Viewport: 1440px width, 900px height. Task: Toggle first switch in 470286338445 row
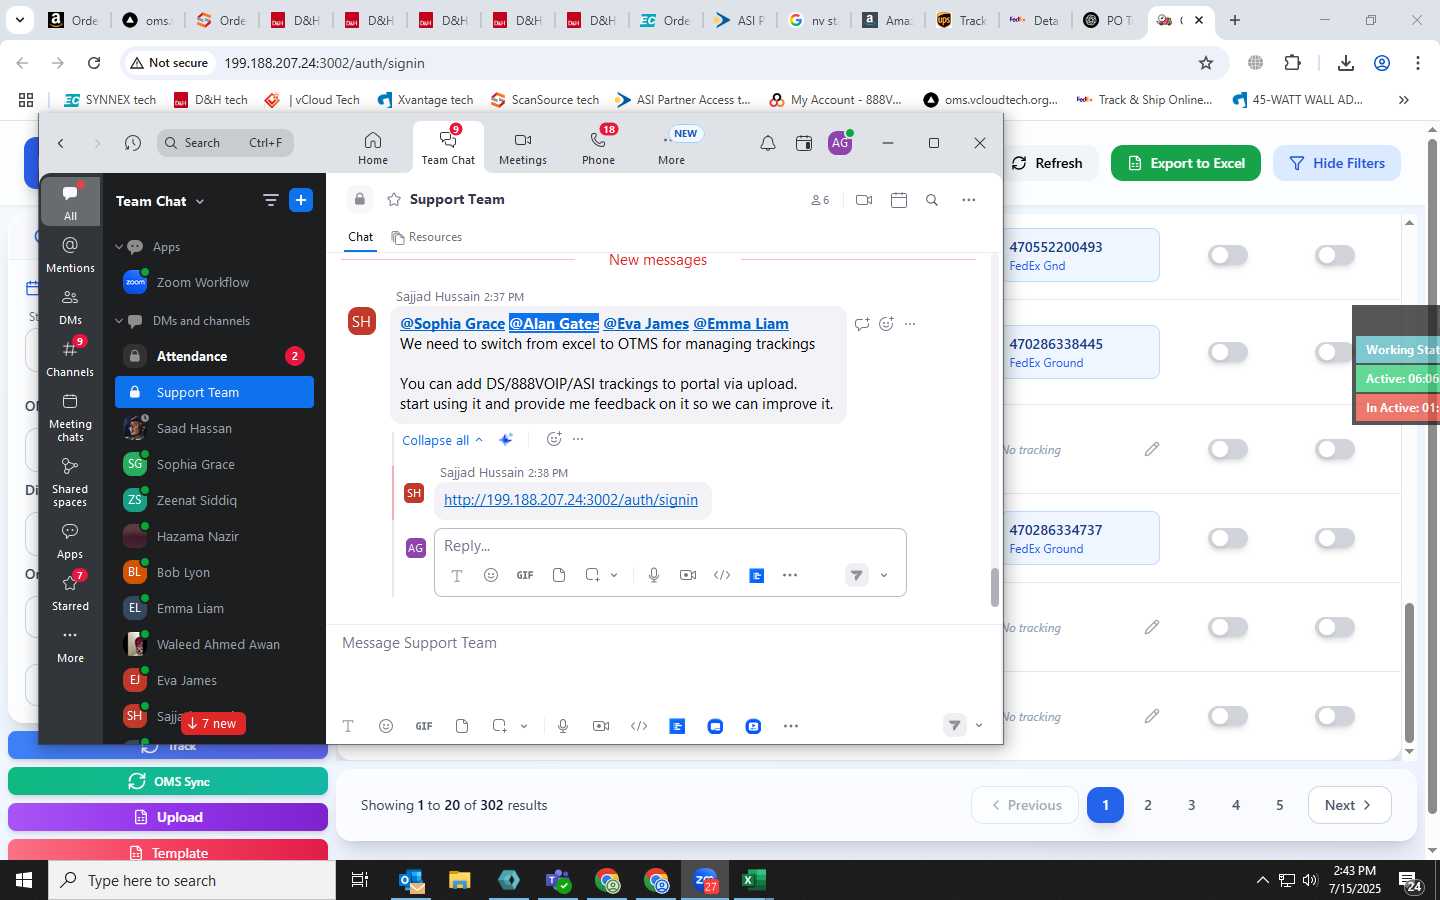(1228, 352)
